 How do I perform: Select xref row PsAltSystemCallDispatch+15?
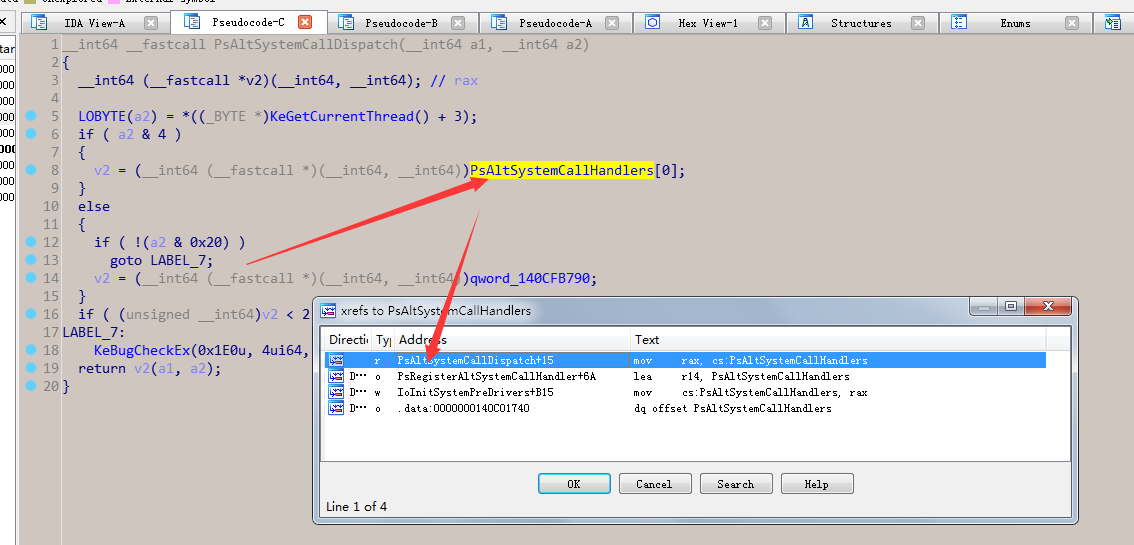(x=686, y=360)
